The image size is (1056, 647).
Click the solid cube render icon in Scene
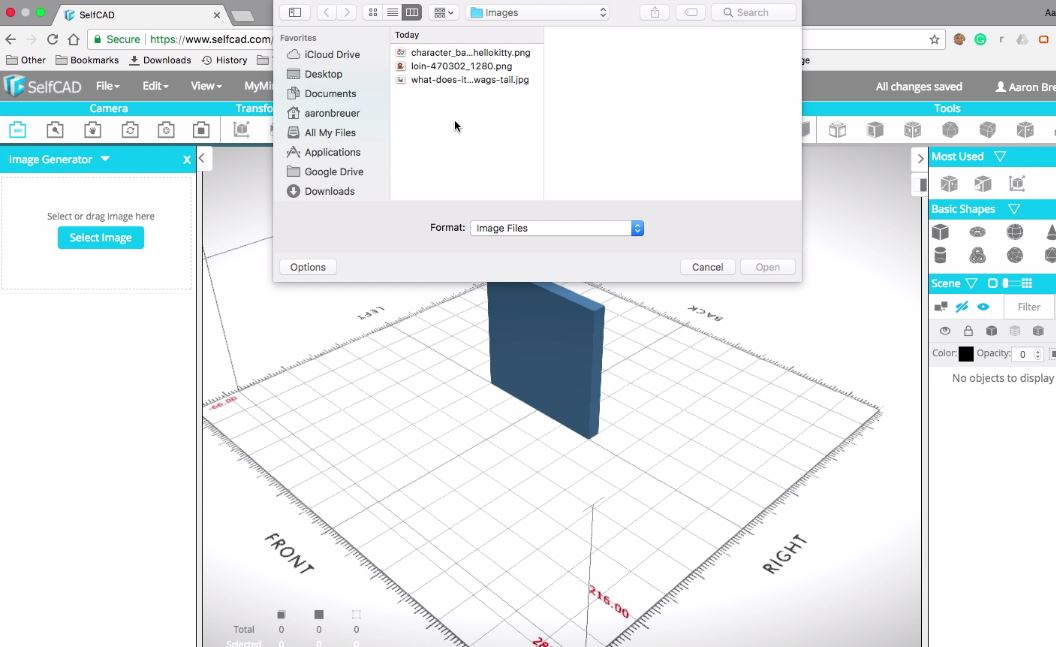pos(991,331)
